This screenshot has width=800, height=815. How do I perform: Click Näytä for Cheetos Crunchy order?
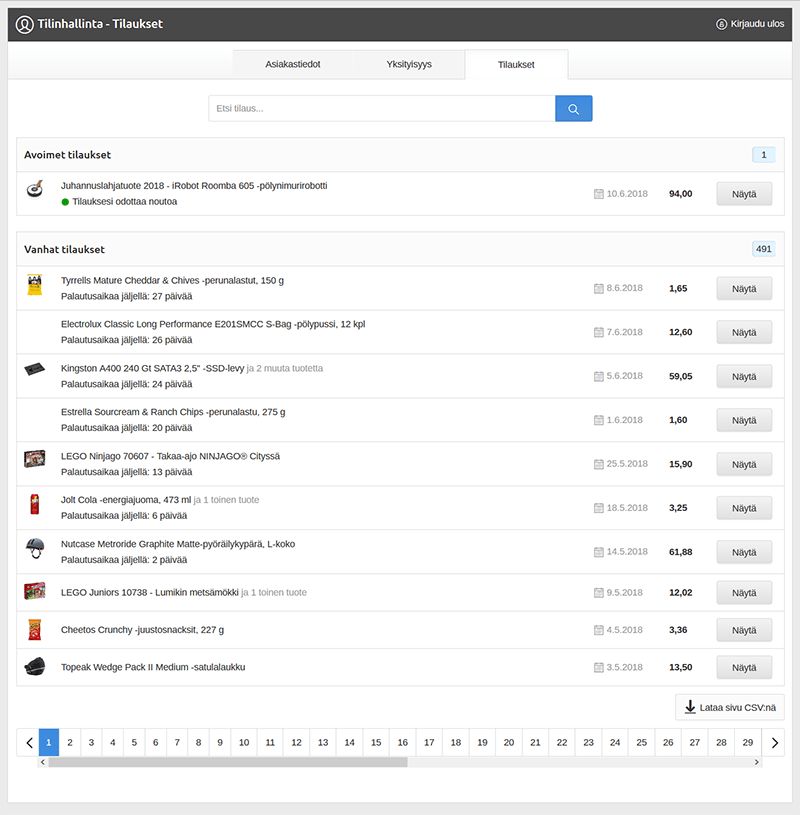click(x=744, y=630)
